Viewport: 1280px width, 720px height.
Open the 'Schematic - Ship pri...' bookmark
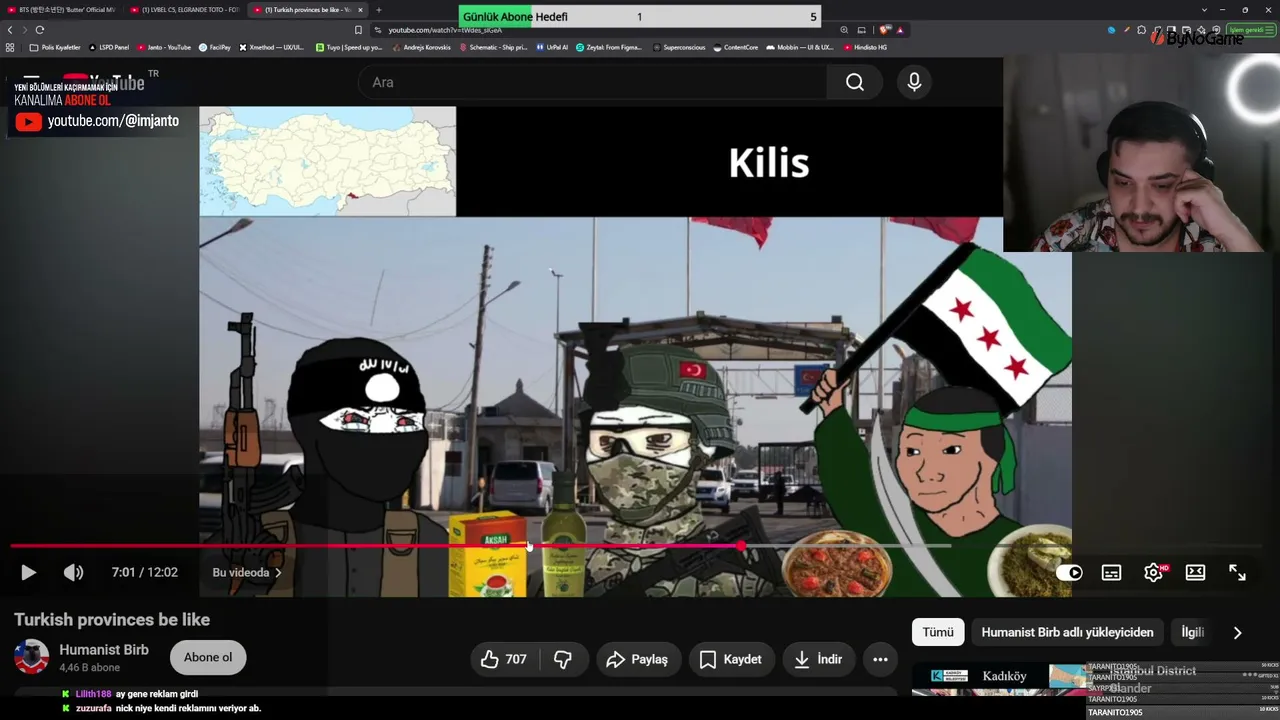(493, 47)
